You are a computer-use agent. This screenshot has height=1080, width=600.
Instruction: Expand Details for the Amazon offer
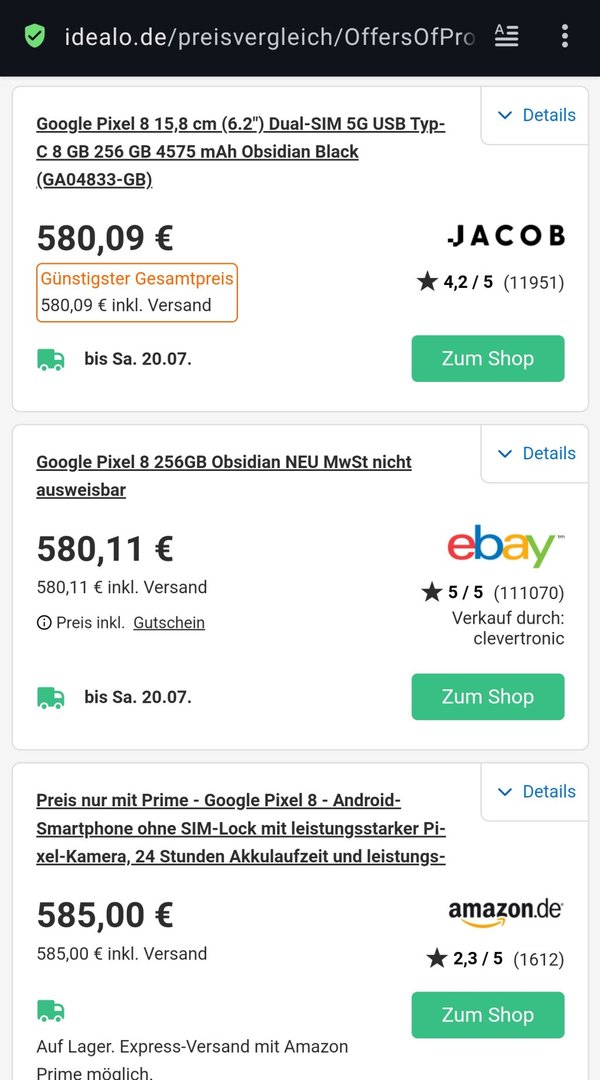tap(536, 791)
